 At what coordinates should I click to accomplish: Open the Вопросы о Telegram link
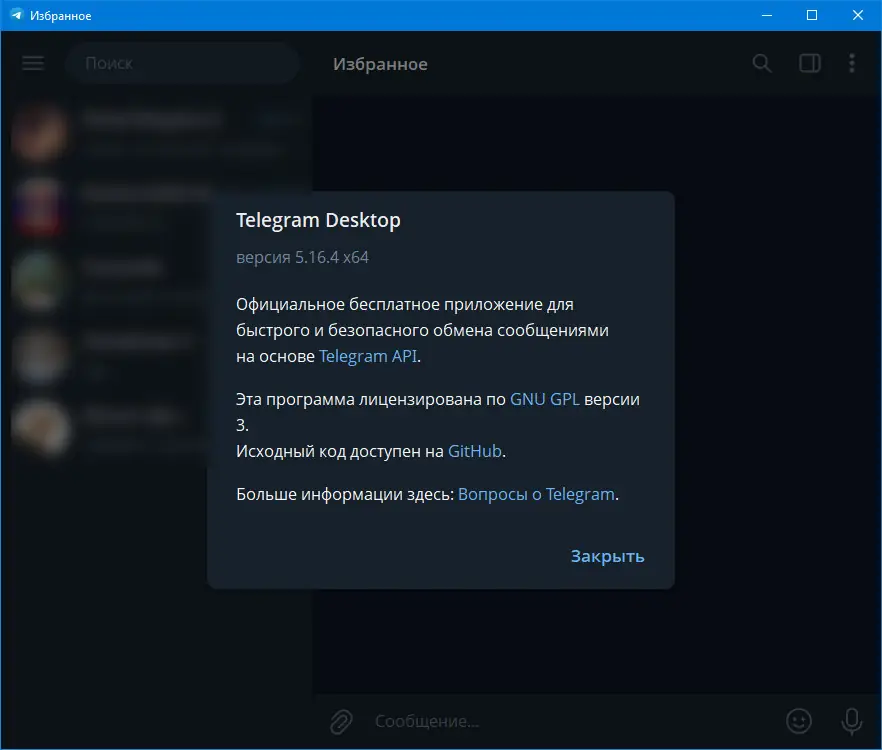536,494
